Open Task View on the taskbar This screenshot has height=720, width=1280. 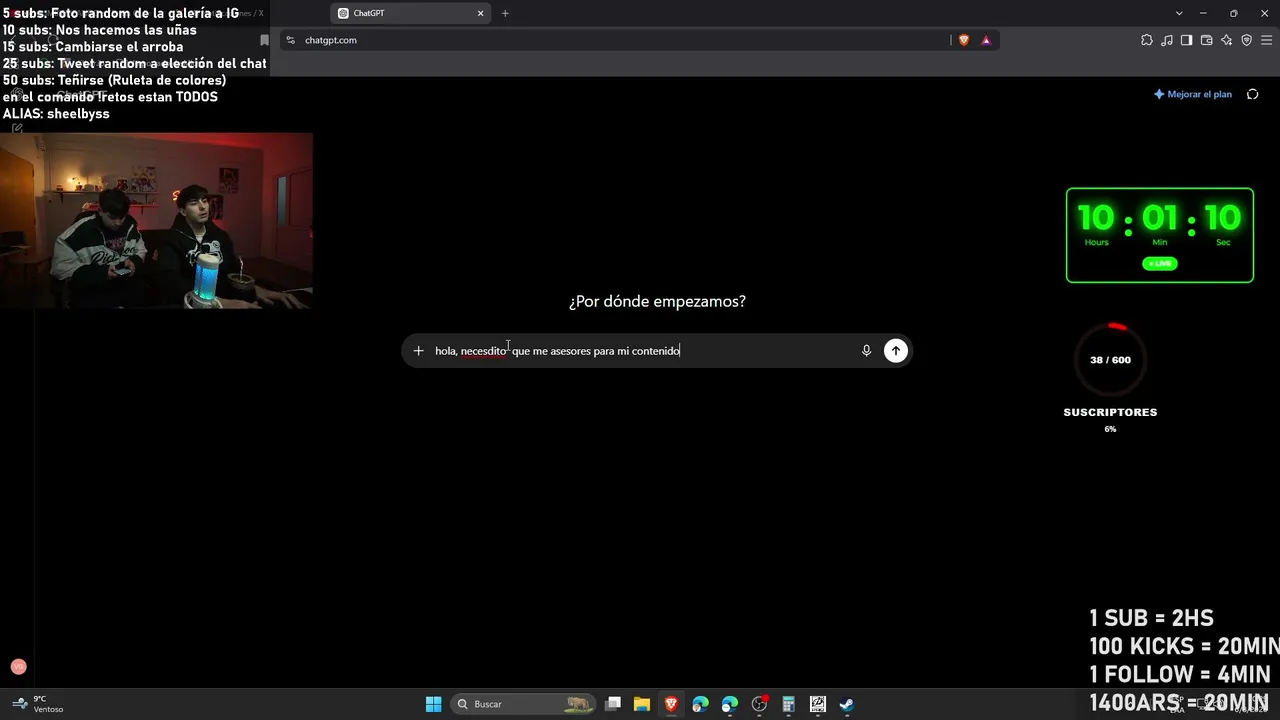pos(613,704)
